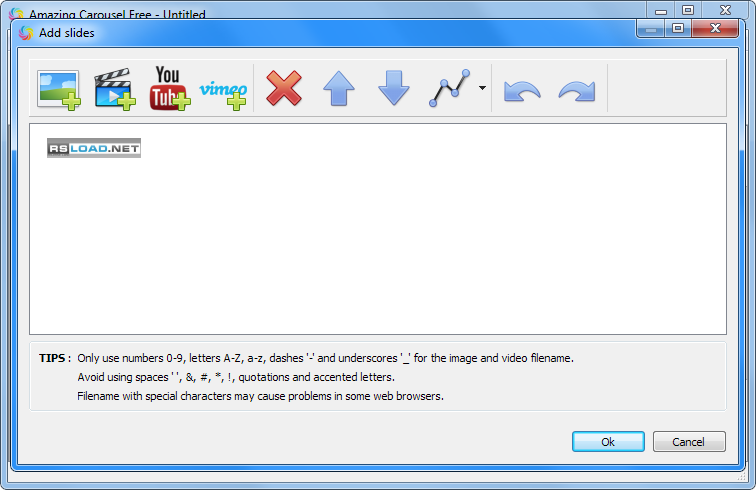
Task: Delete the selected slide with red X
Action: (x=284, y=88)
